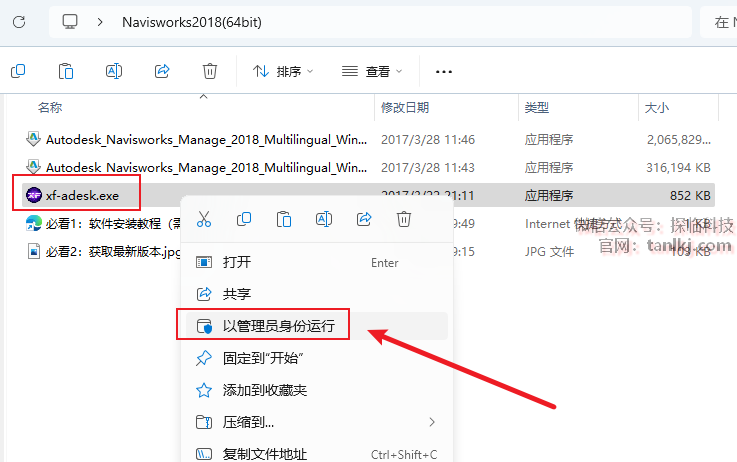
Task: Expand the chevron after the PC icon
Action: pos(100,22)
